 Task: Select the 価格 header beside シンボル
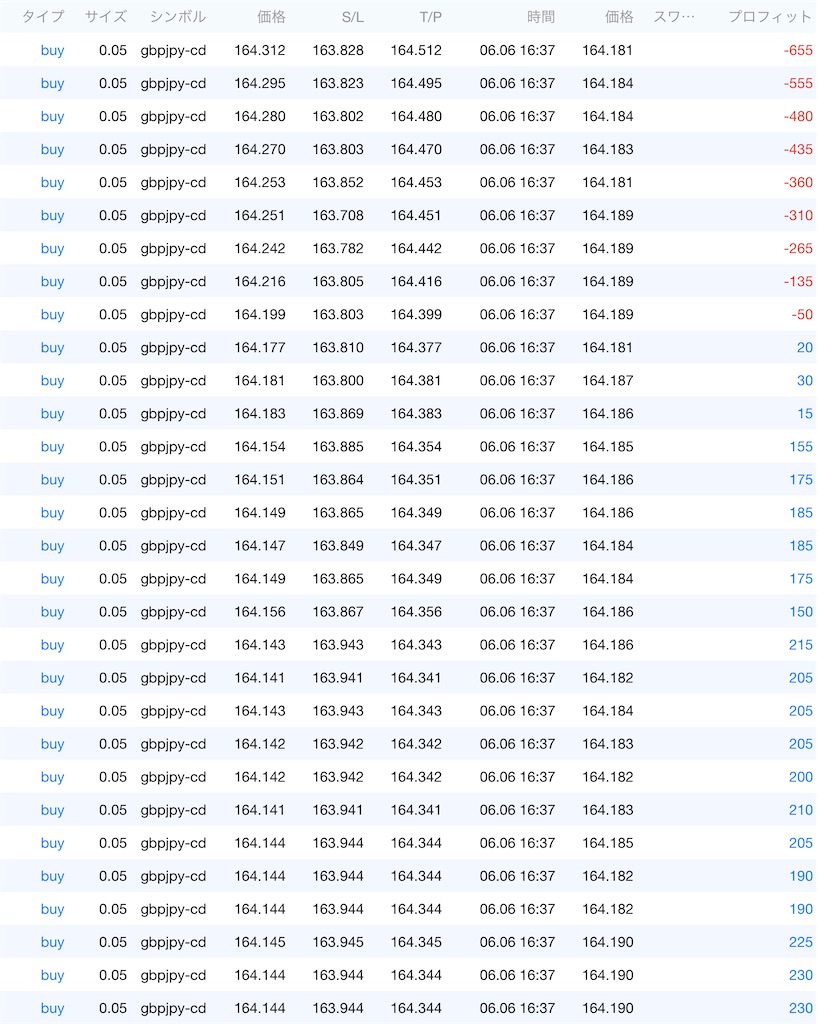271,17
